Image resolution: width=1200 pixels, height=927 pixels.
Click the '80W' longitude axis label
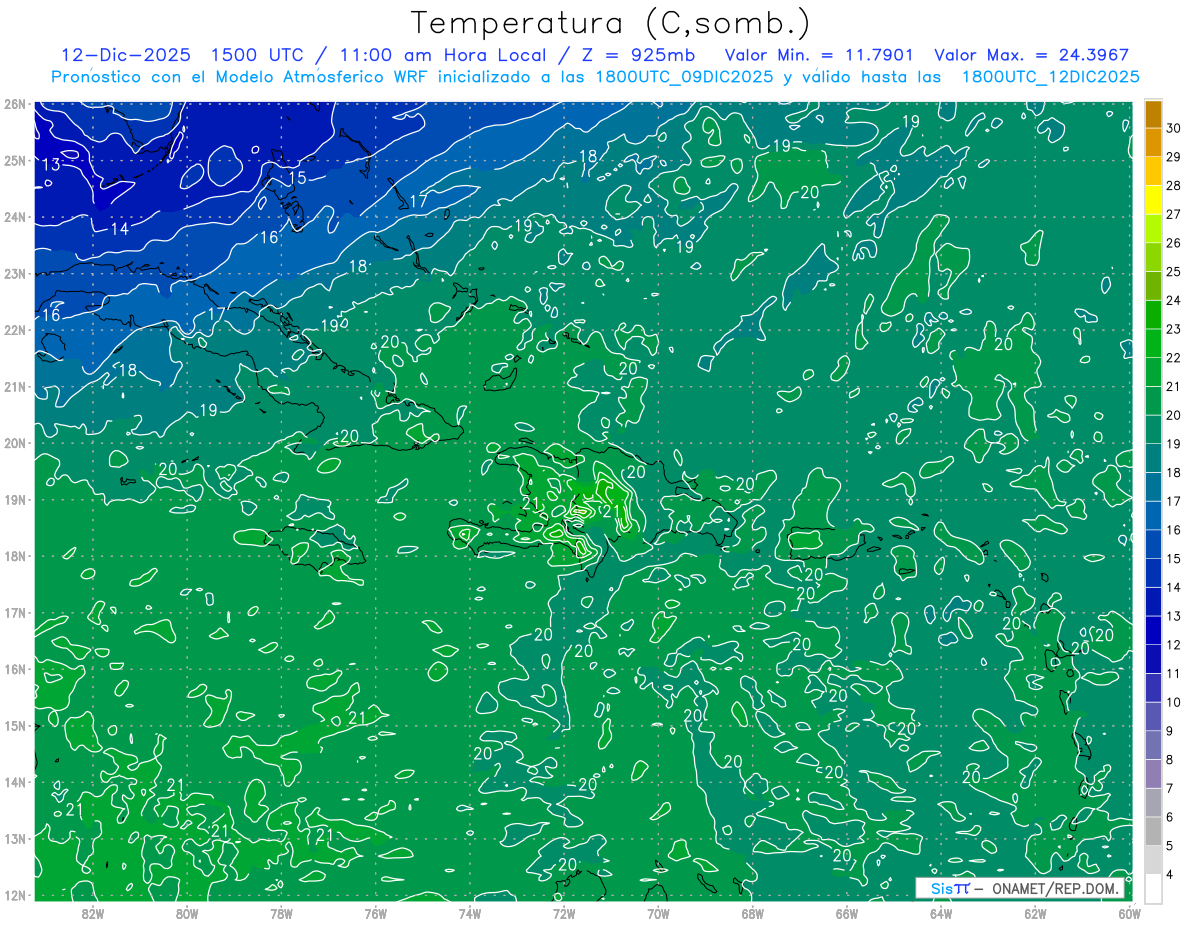tap(187, 913)
